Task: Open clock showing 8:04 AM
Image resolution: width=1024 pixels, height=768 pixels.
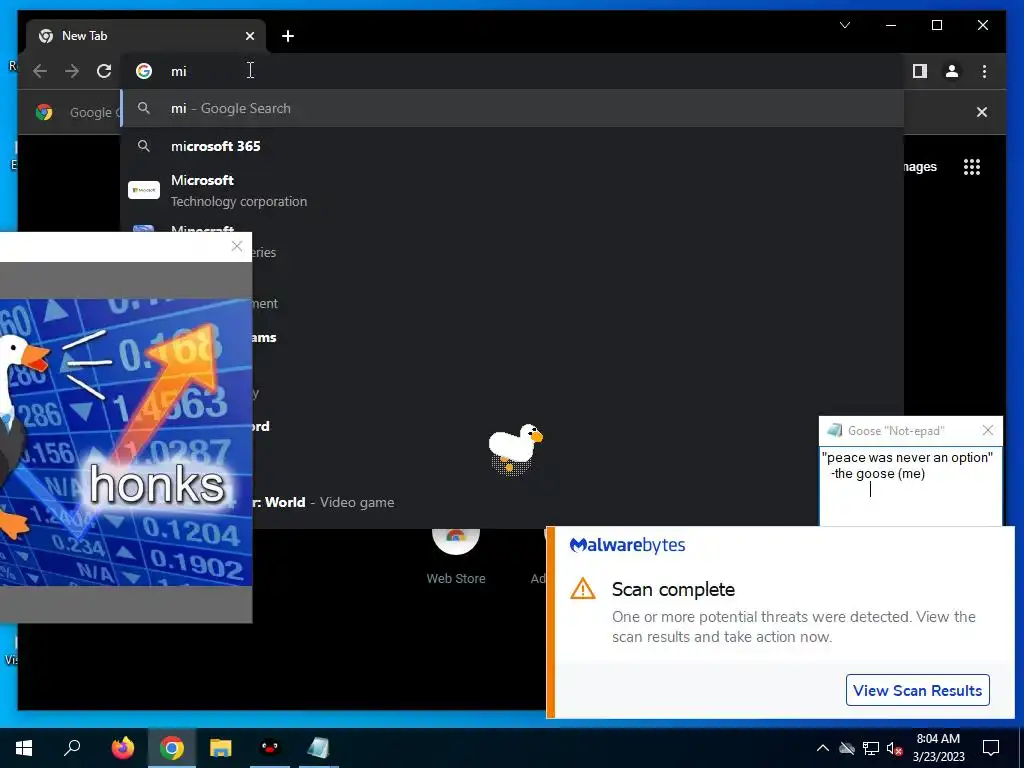Action: (x=938, y=748)
